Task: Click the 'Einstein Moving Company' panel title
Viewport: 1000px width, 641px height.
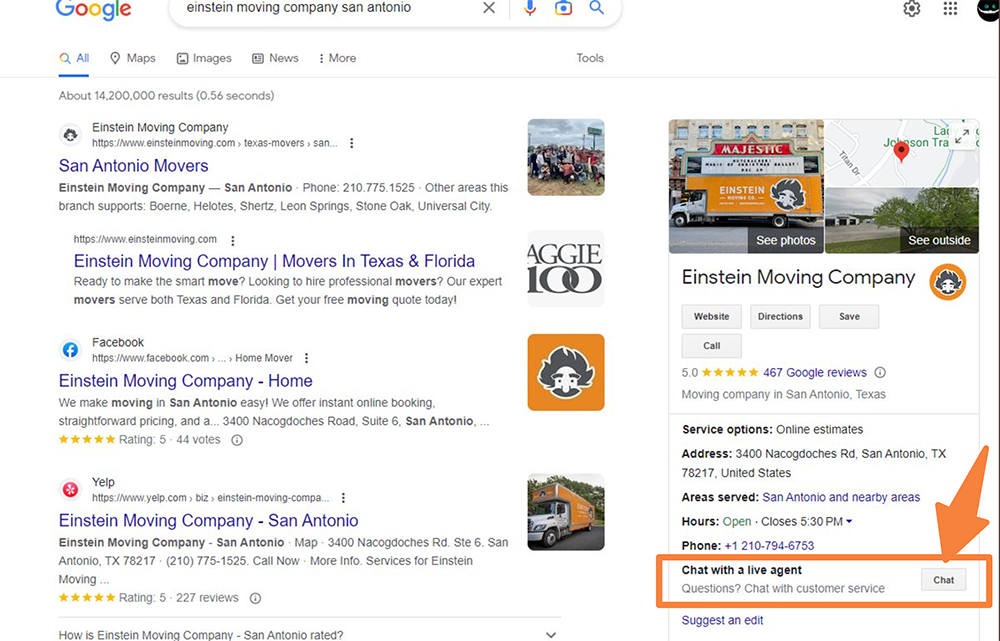Action: coord(798,277)
